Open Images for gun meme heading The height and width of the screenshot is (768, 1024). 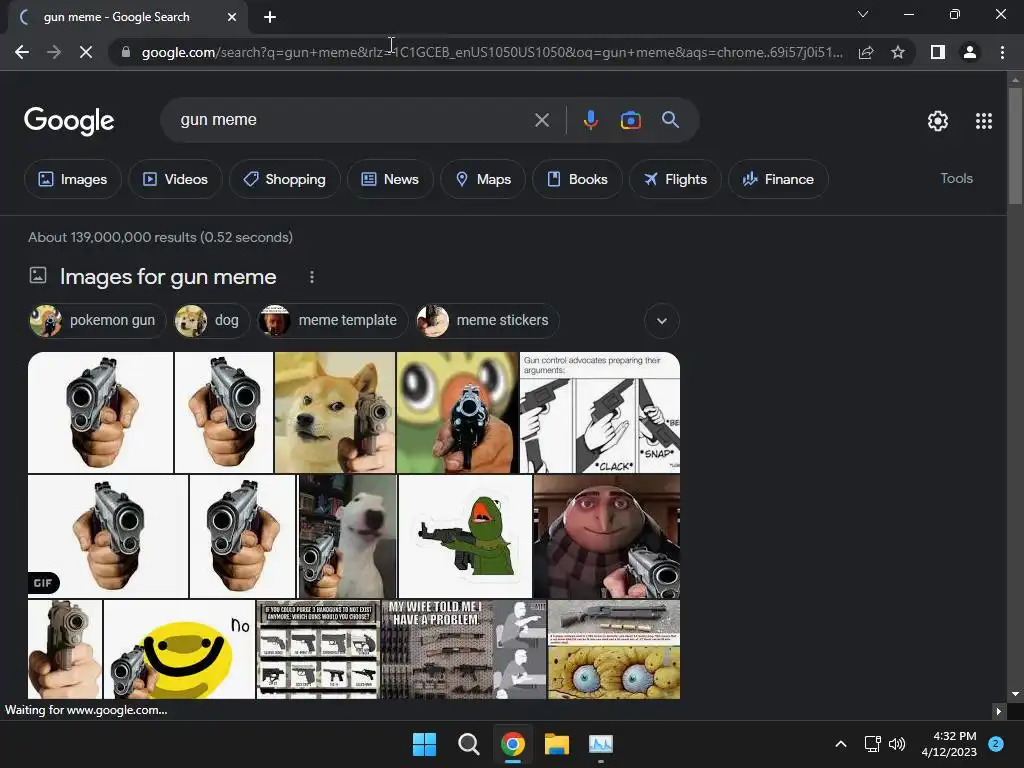point(168,277)
